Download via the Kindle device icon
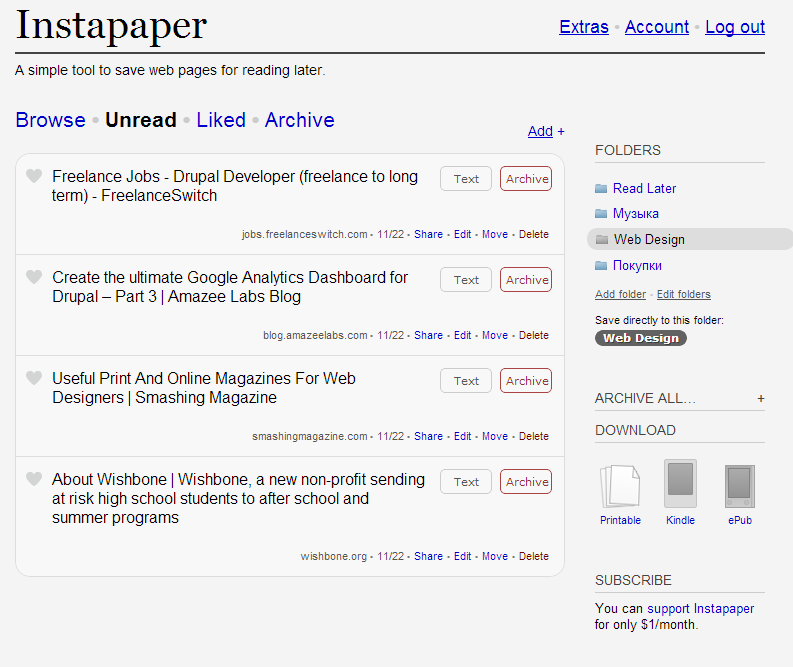 pyautogui.click(x=680, y=483)
